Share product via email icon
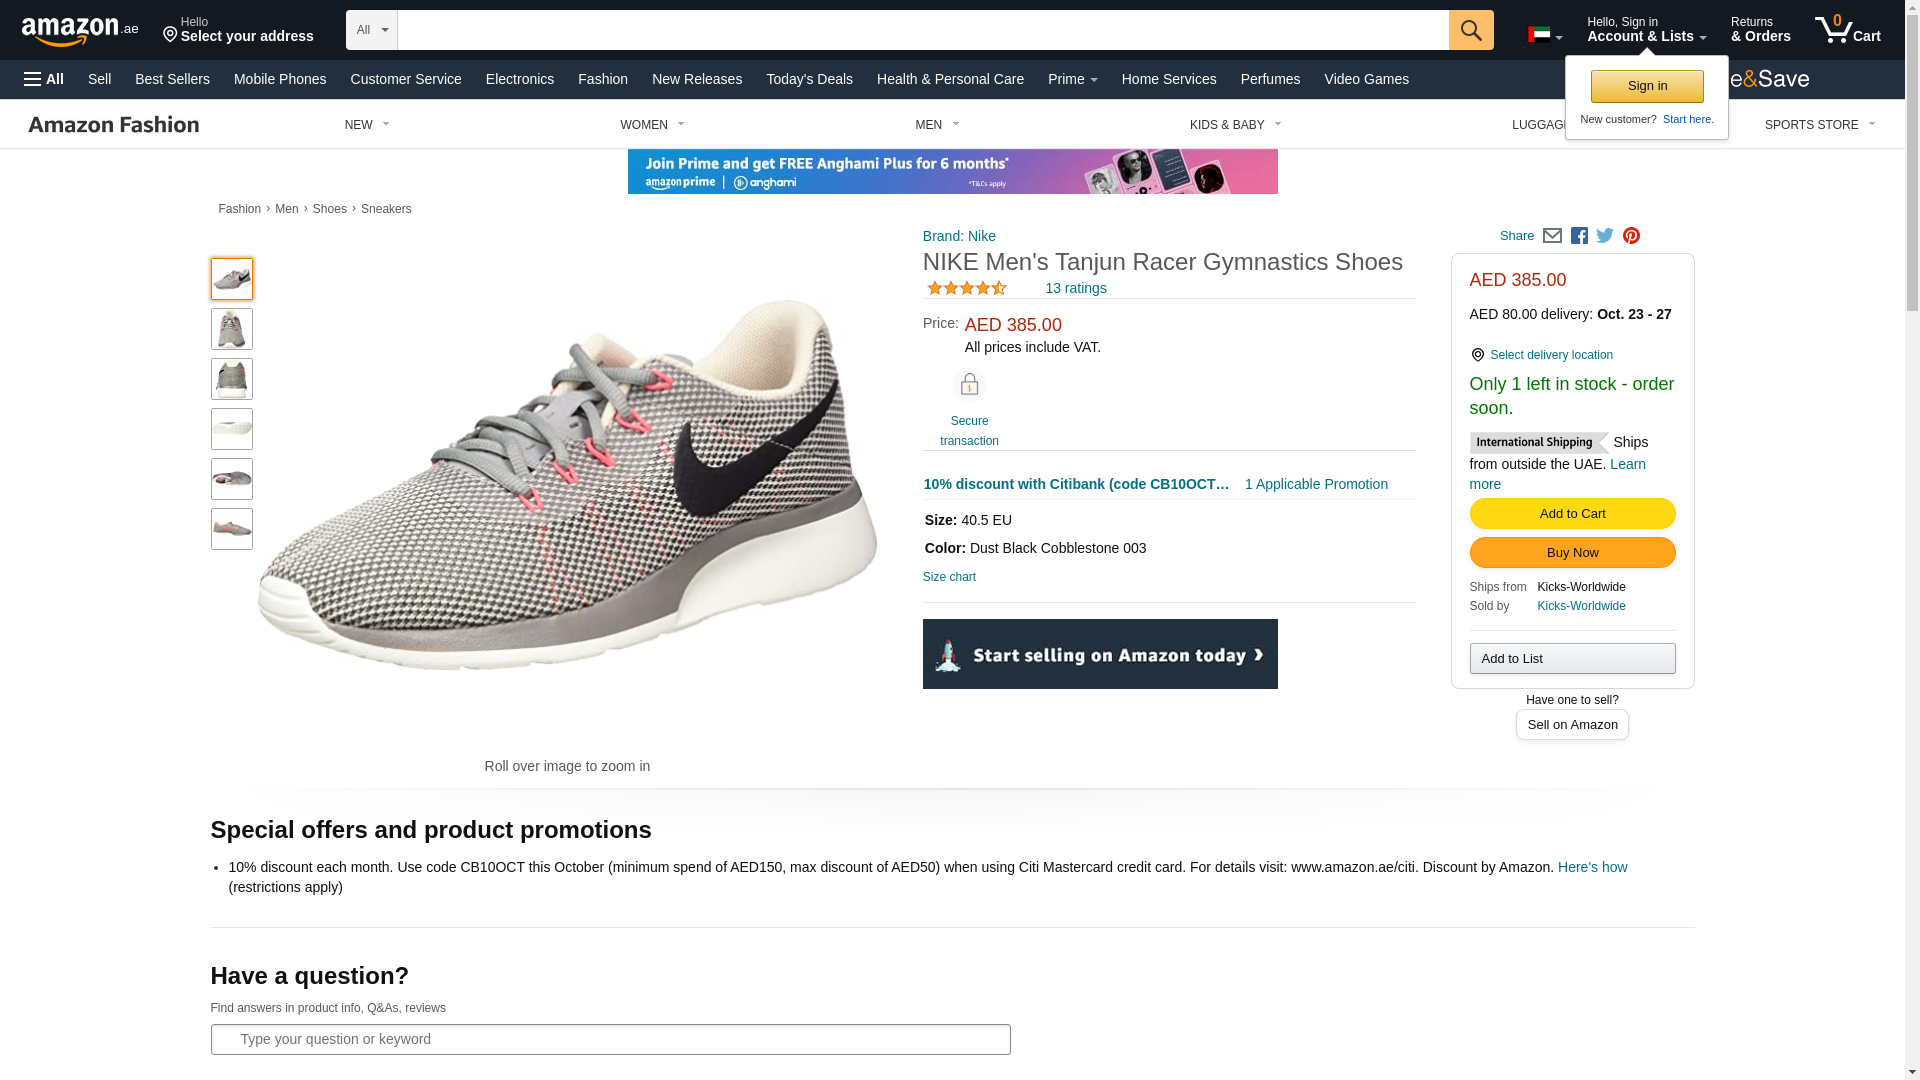The height and width of the screenshot is (1080, 1920). pos(1552,236)
